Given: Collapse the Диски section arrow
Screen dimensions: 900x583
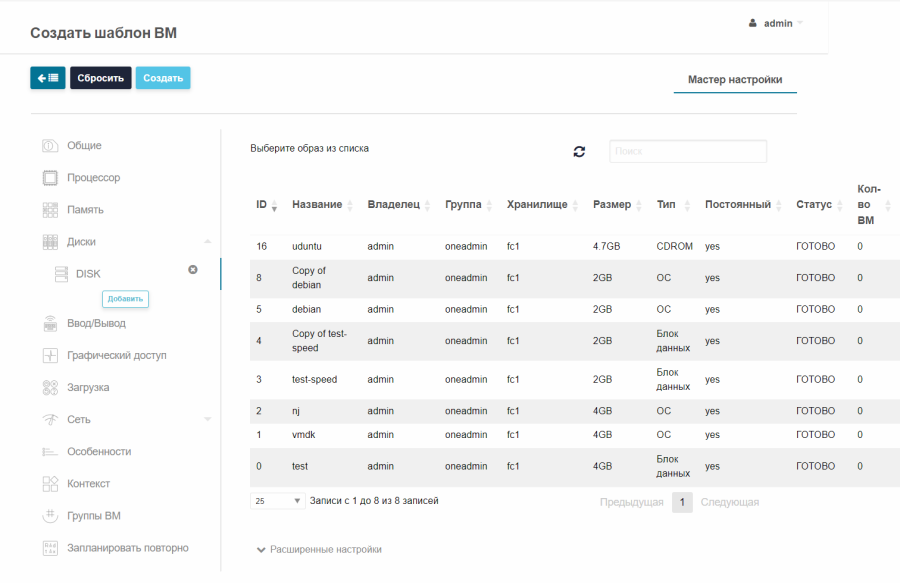Looking at the screenshot, I should (x=208, y=242).
